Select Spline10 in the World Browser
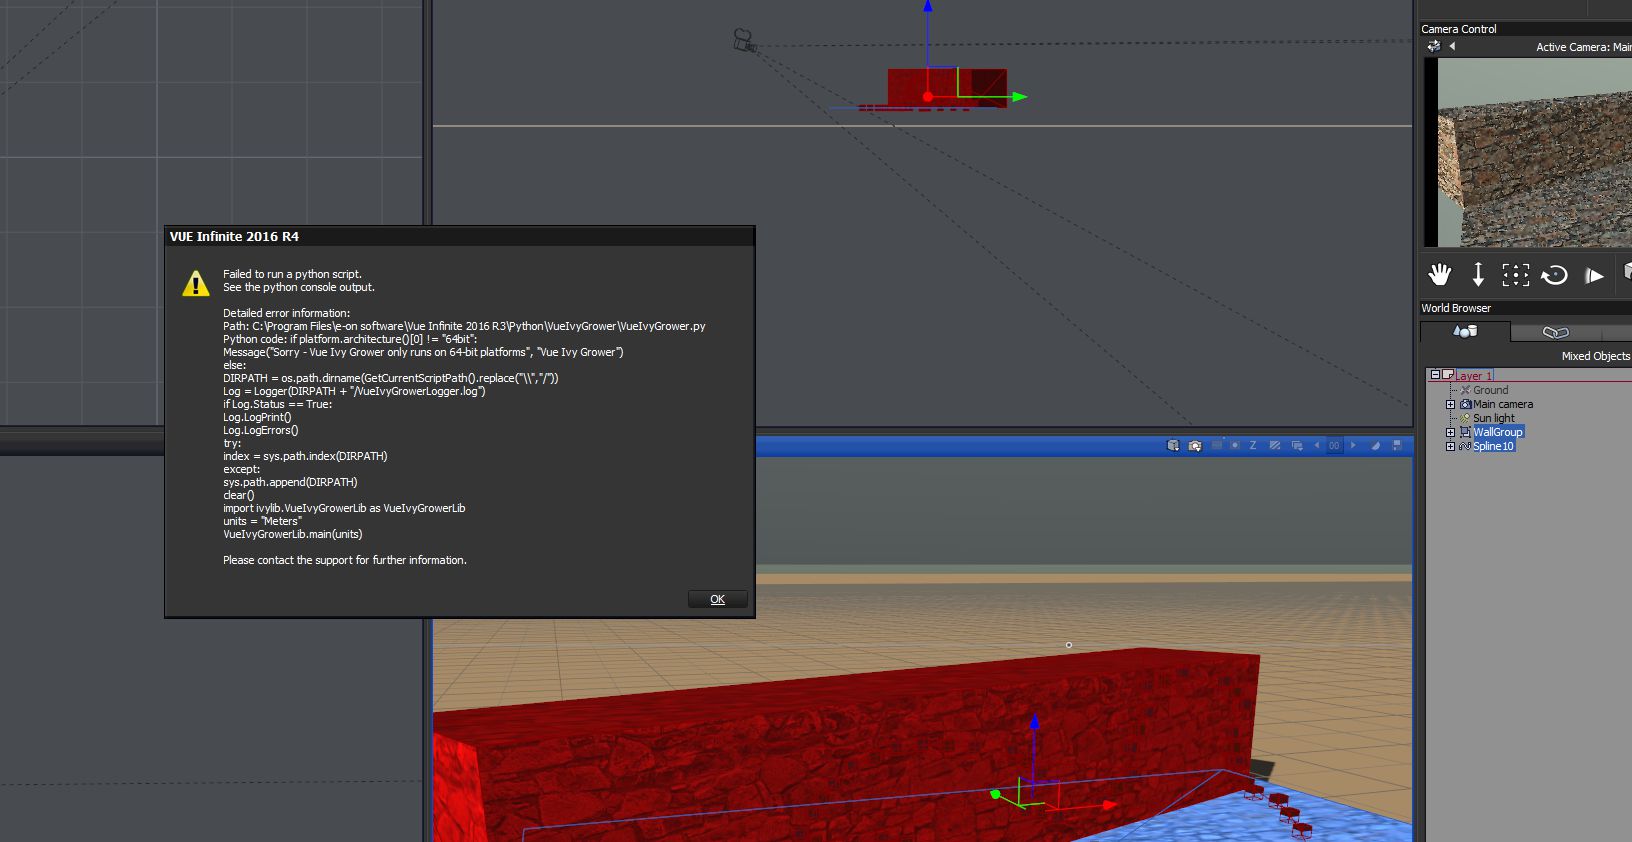The height and width of the screenshot is (842, 1632). (1493, 446)
